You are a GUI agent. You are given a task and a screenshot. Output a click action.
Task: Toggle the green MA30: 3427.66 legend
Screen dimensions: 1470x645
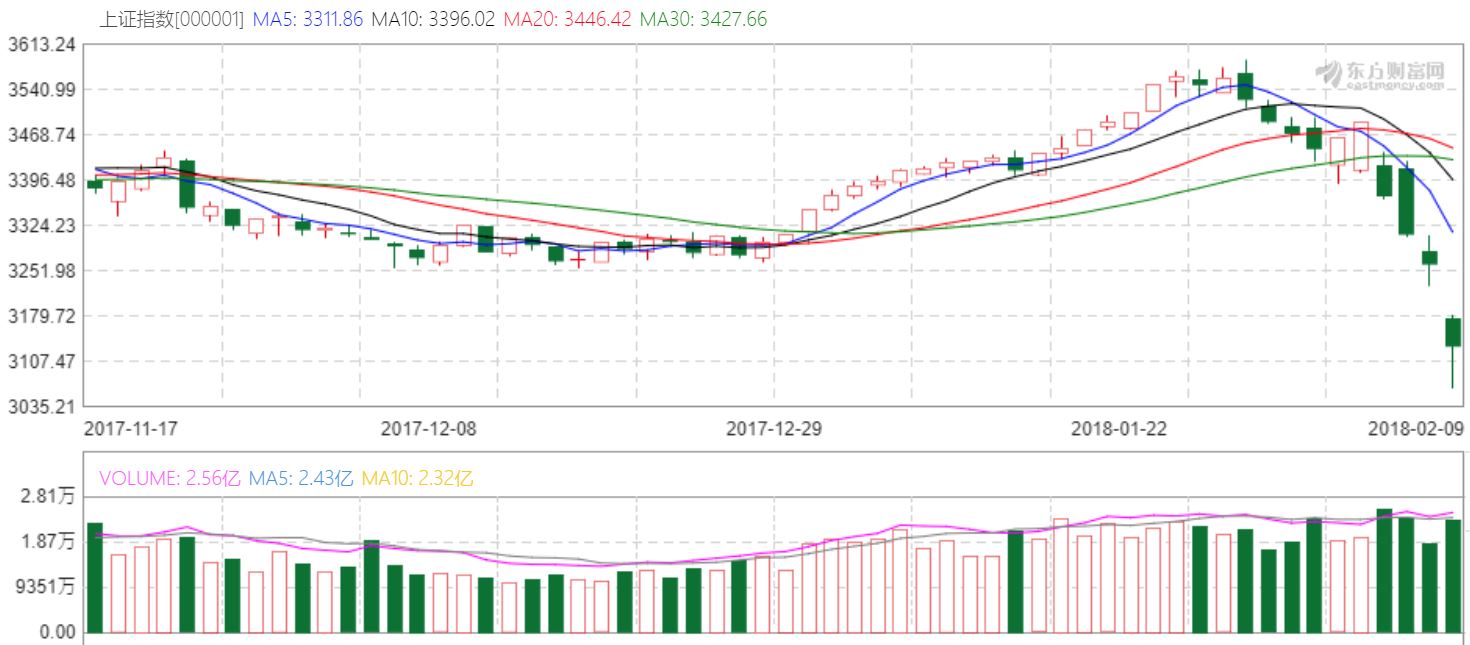point(703,19)
